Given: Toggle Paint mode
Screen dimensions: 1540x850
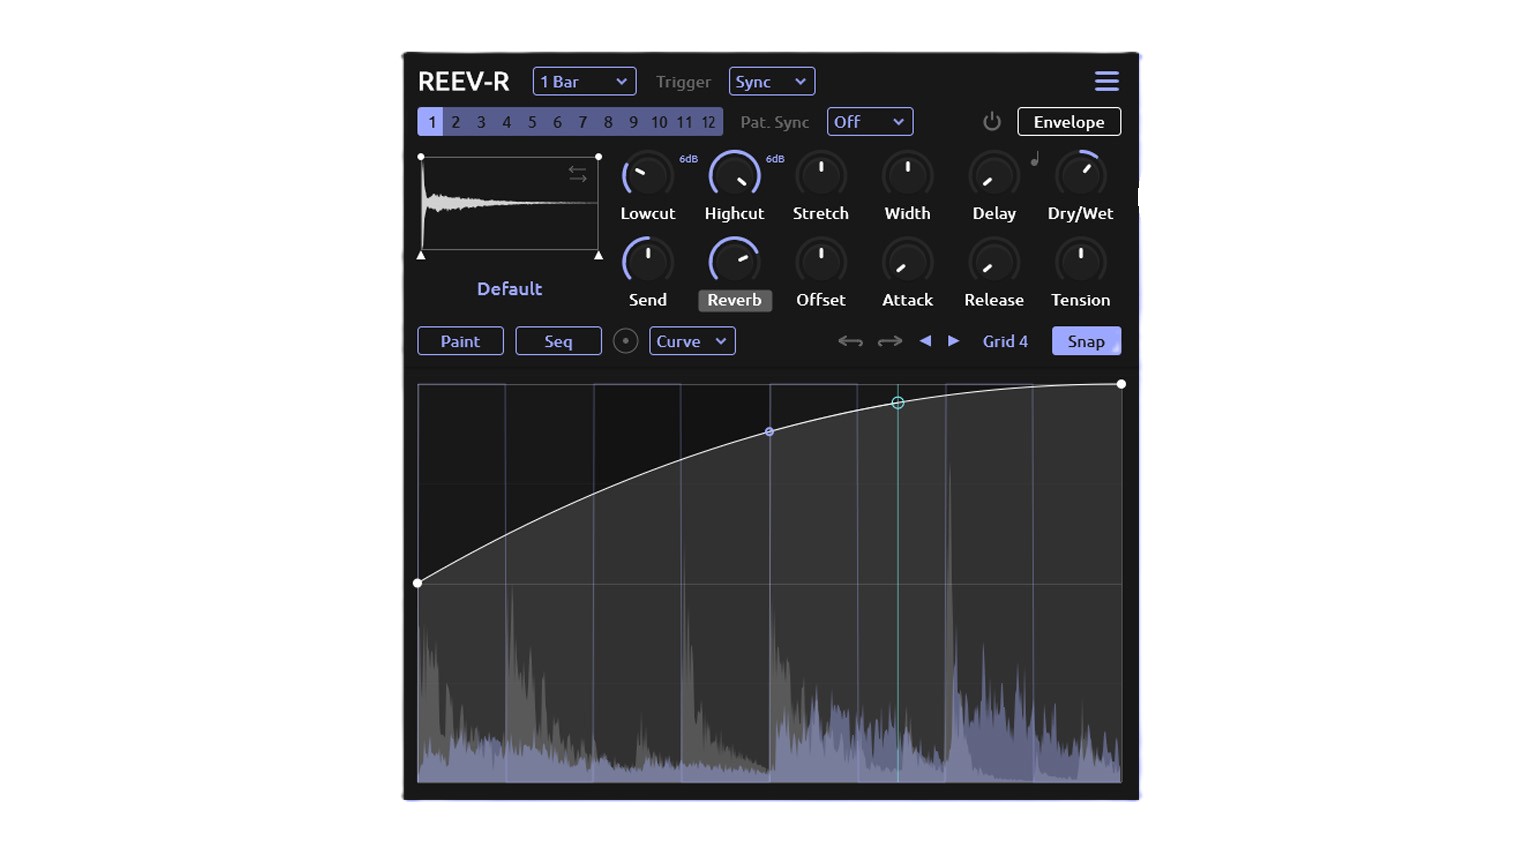Looking at the screenshot, I should (x=460, y=341).
